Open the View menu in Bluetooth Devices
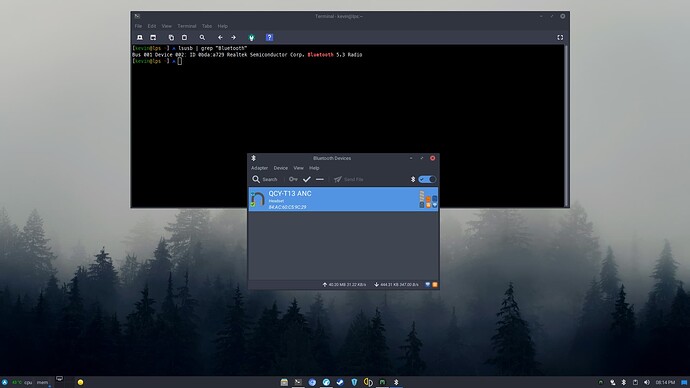690x388 pixels. pos(298,168)
